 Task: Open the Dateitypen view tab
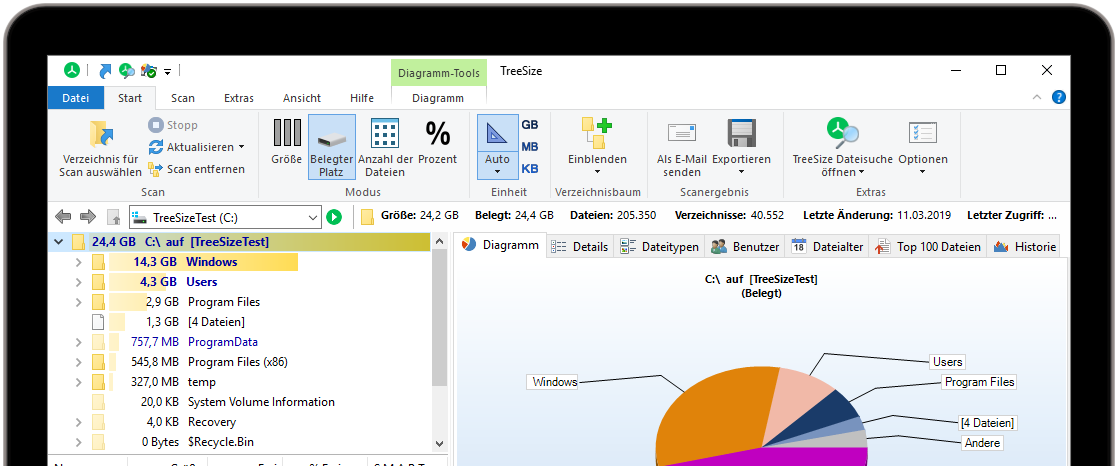click(659, 247)
